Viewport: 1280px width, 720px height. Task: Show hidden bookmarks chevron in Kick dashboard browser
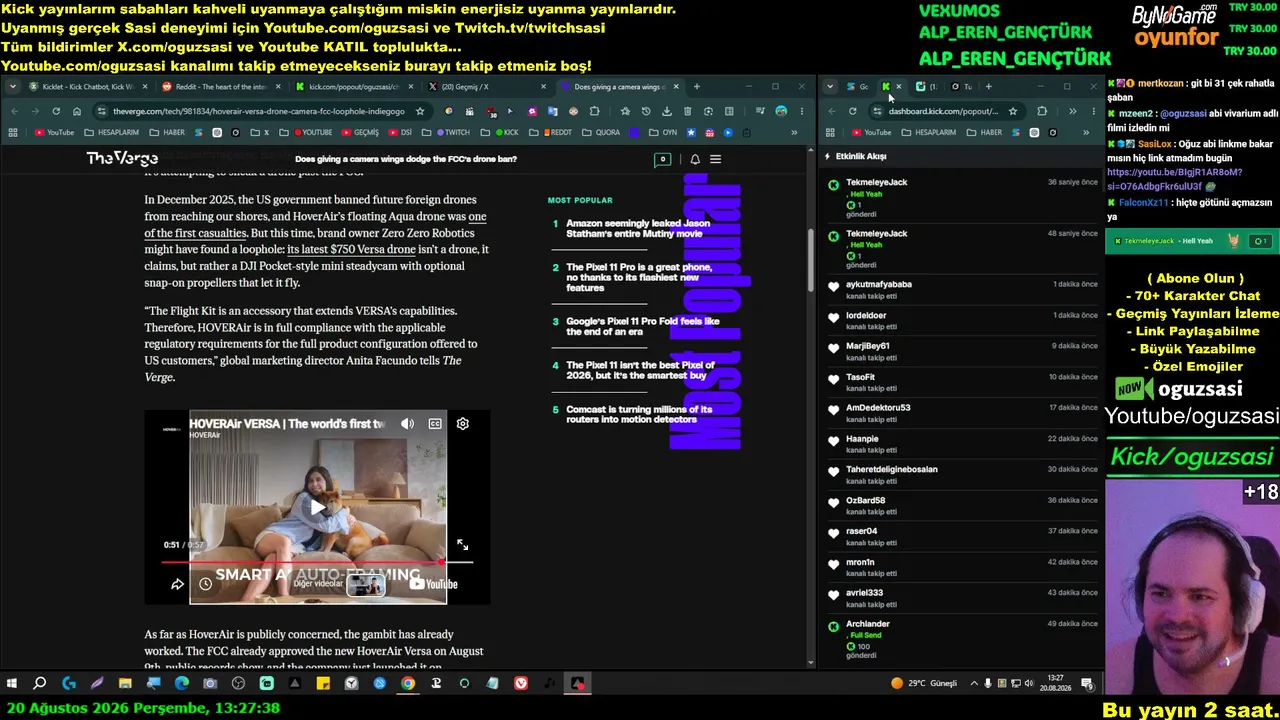(x=1086, y=132)
